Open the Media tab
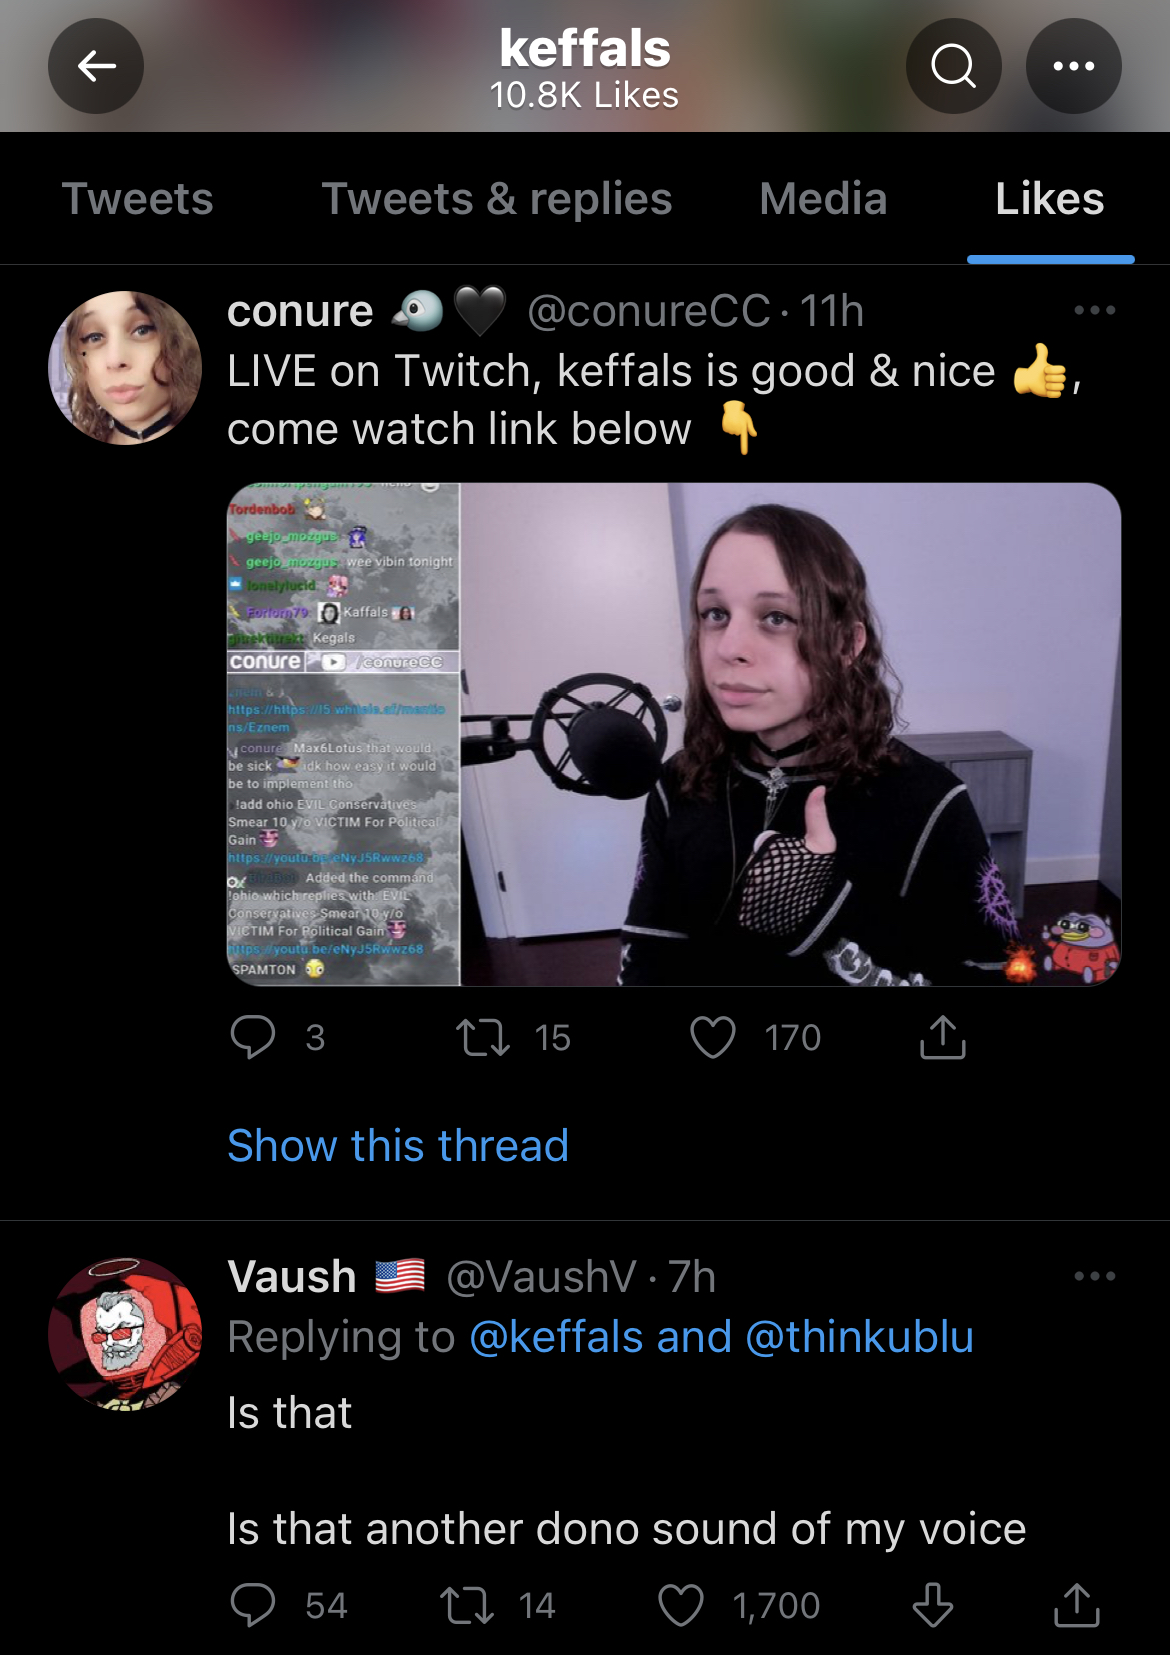The height and width of the screenshot is (1655, 1170). [x=823, y=198]
